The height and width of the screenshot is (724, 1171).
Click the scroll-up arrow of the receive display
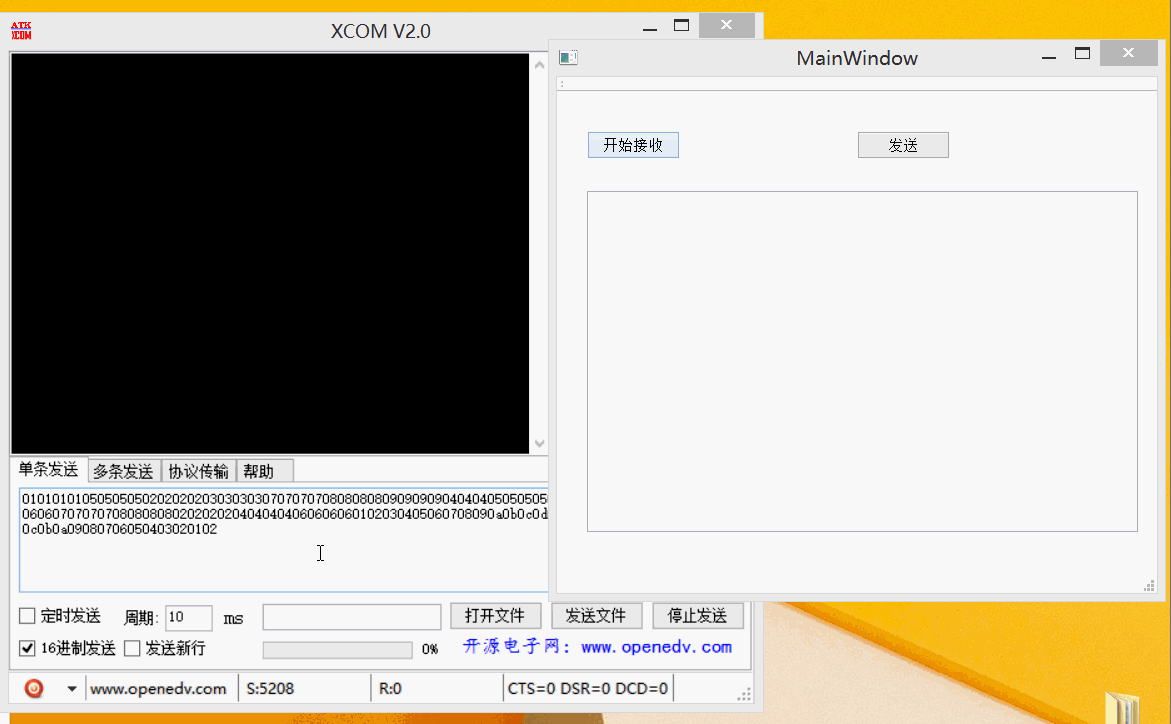pos(539,62)
